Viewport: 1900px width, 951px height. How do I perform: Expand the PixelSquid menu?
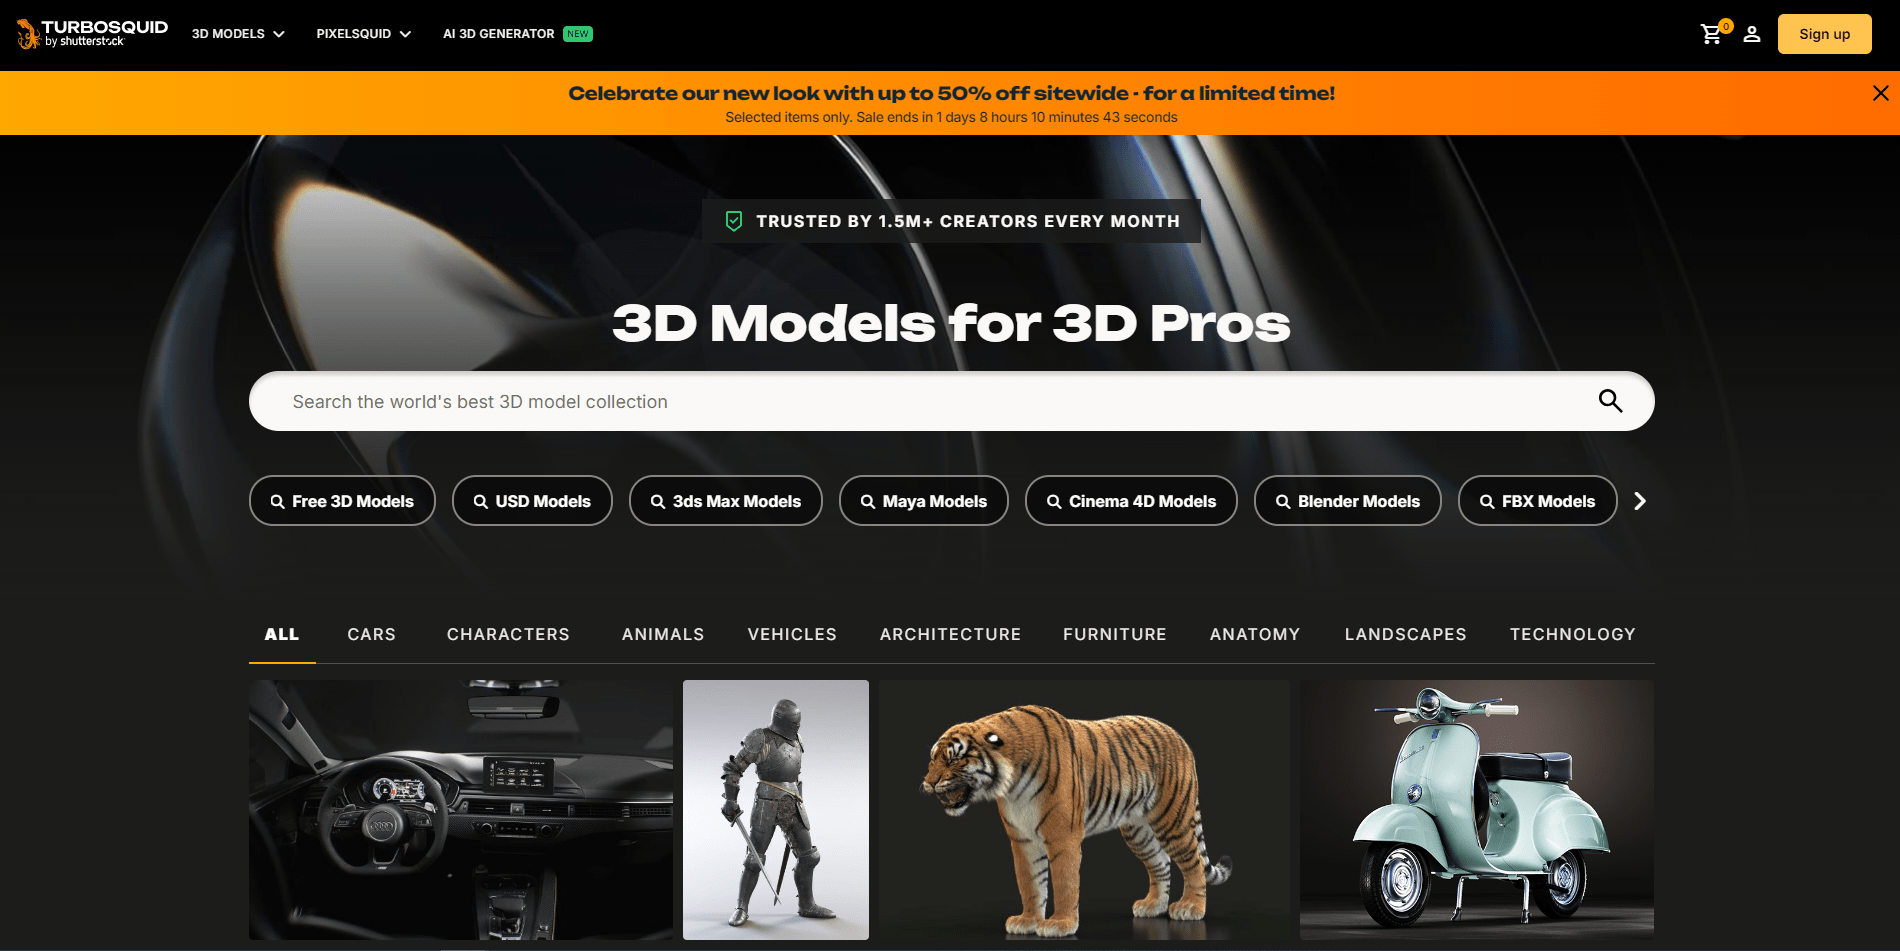point(364,34)
